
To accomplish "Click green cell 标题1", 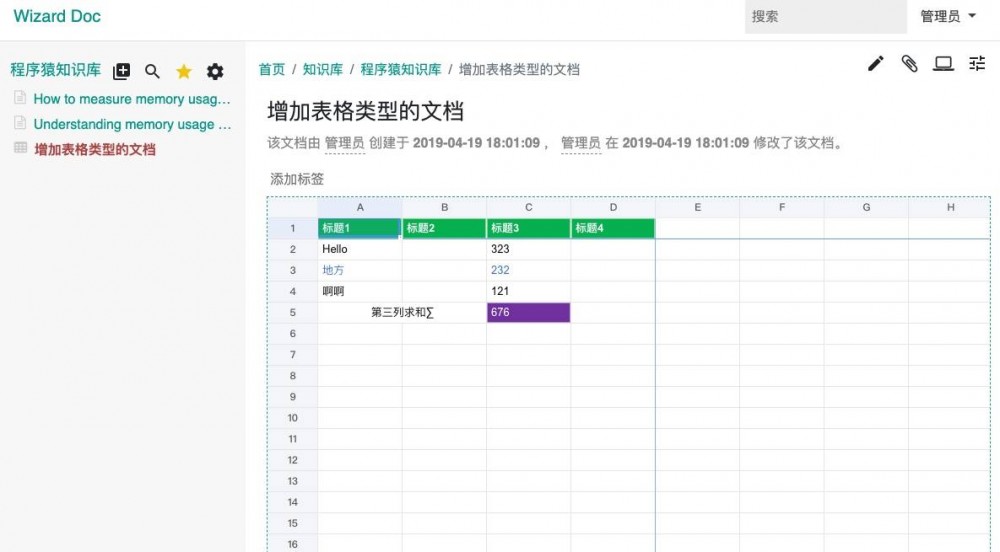I will (x=360, y=228).
